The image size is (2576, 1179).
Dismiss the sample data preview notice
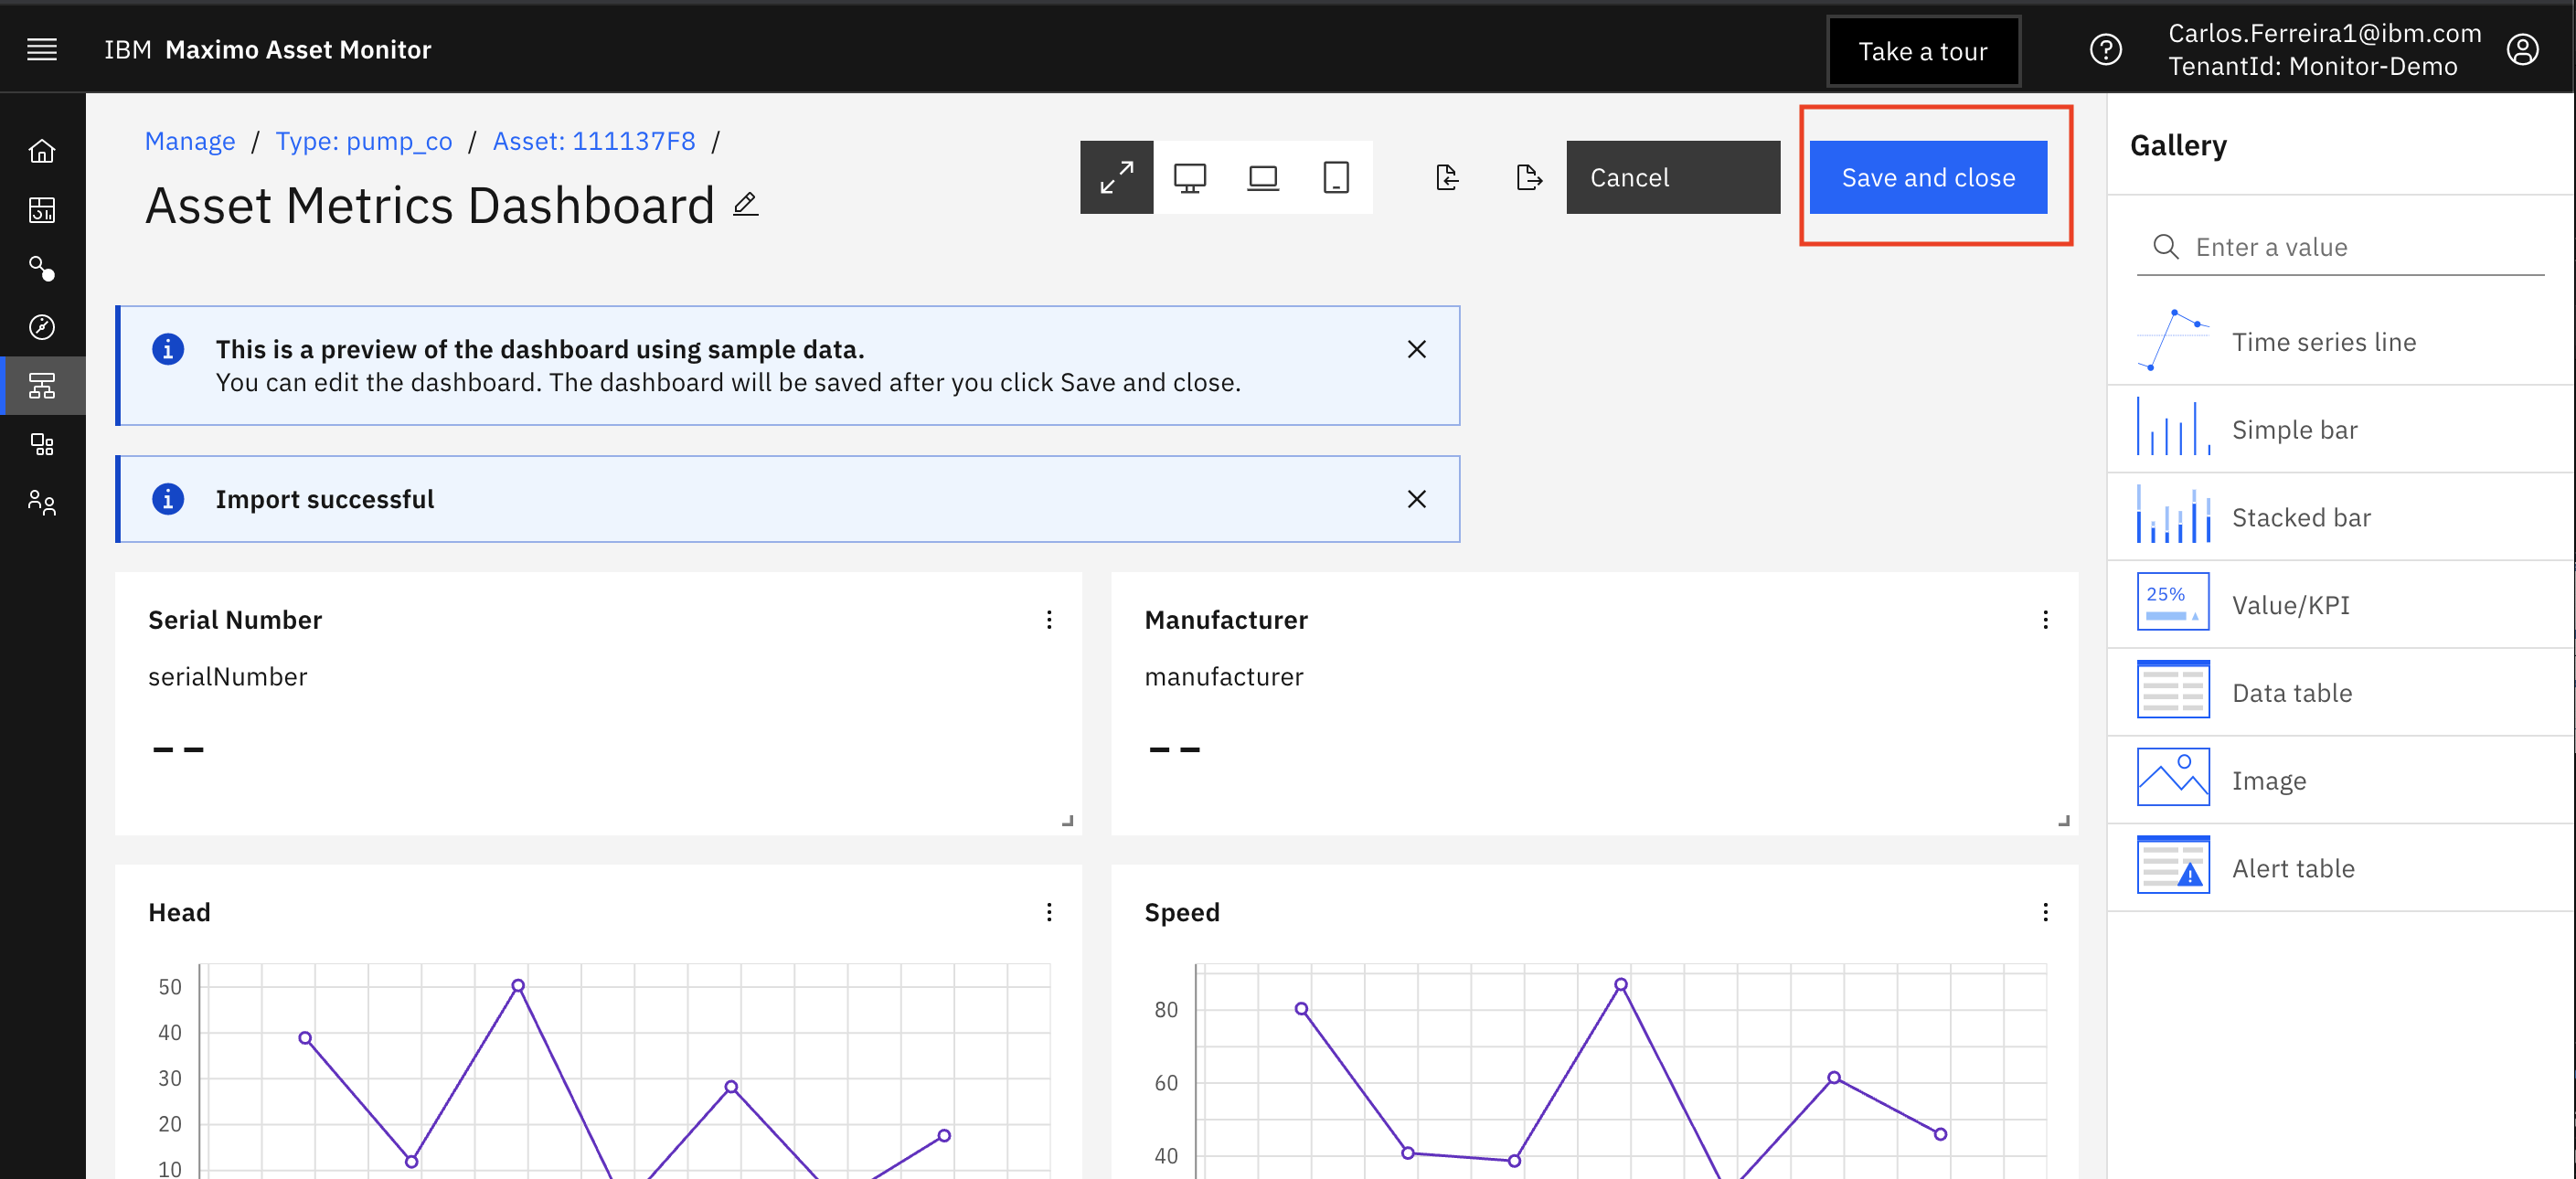[1414, 350]
